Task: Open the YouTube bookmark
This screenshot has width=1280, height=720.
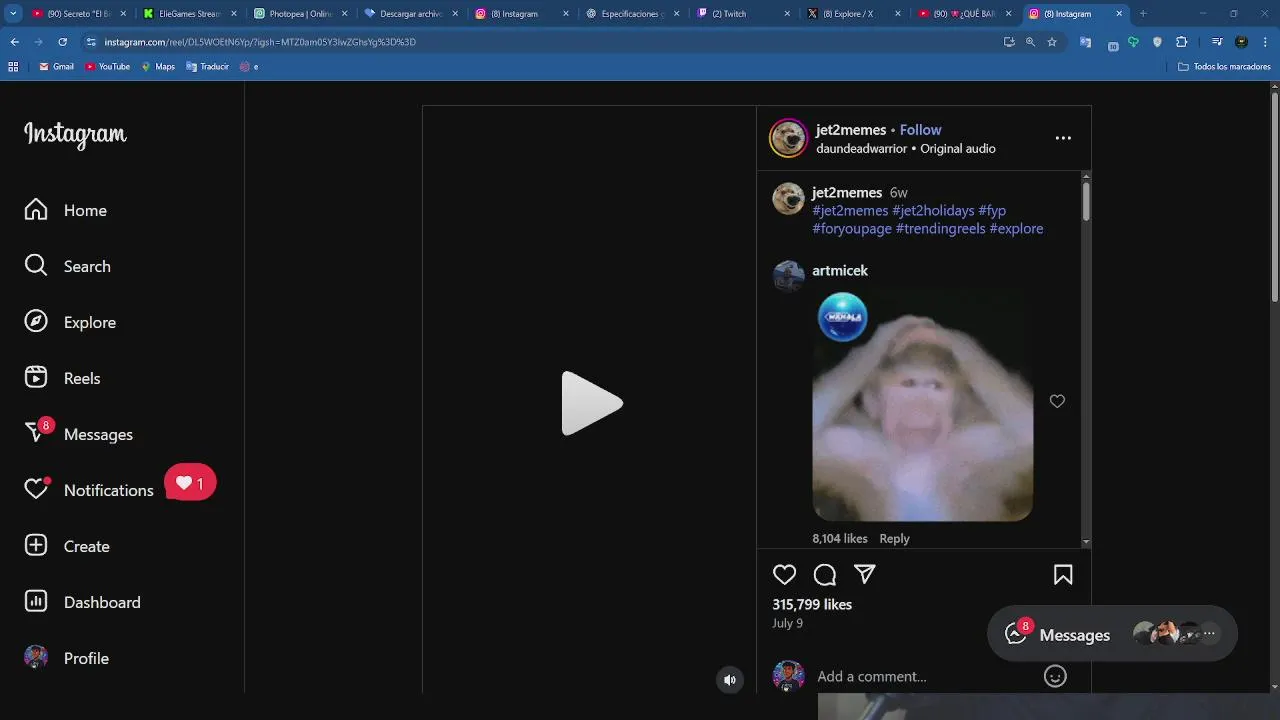Action: point(107,67)
